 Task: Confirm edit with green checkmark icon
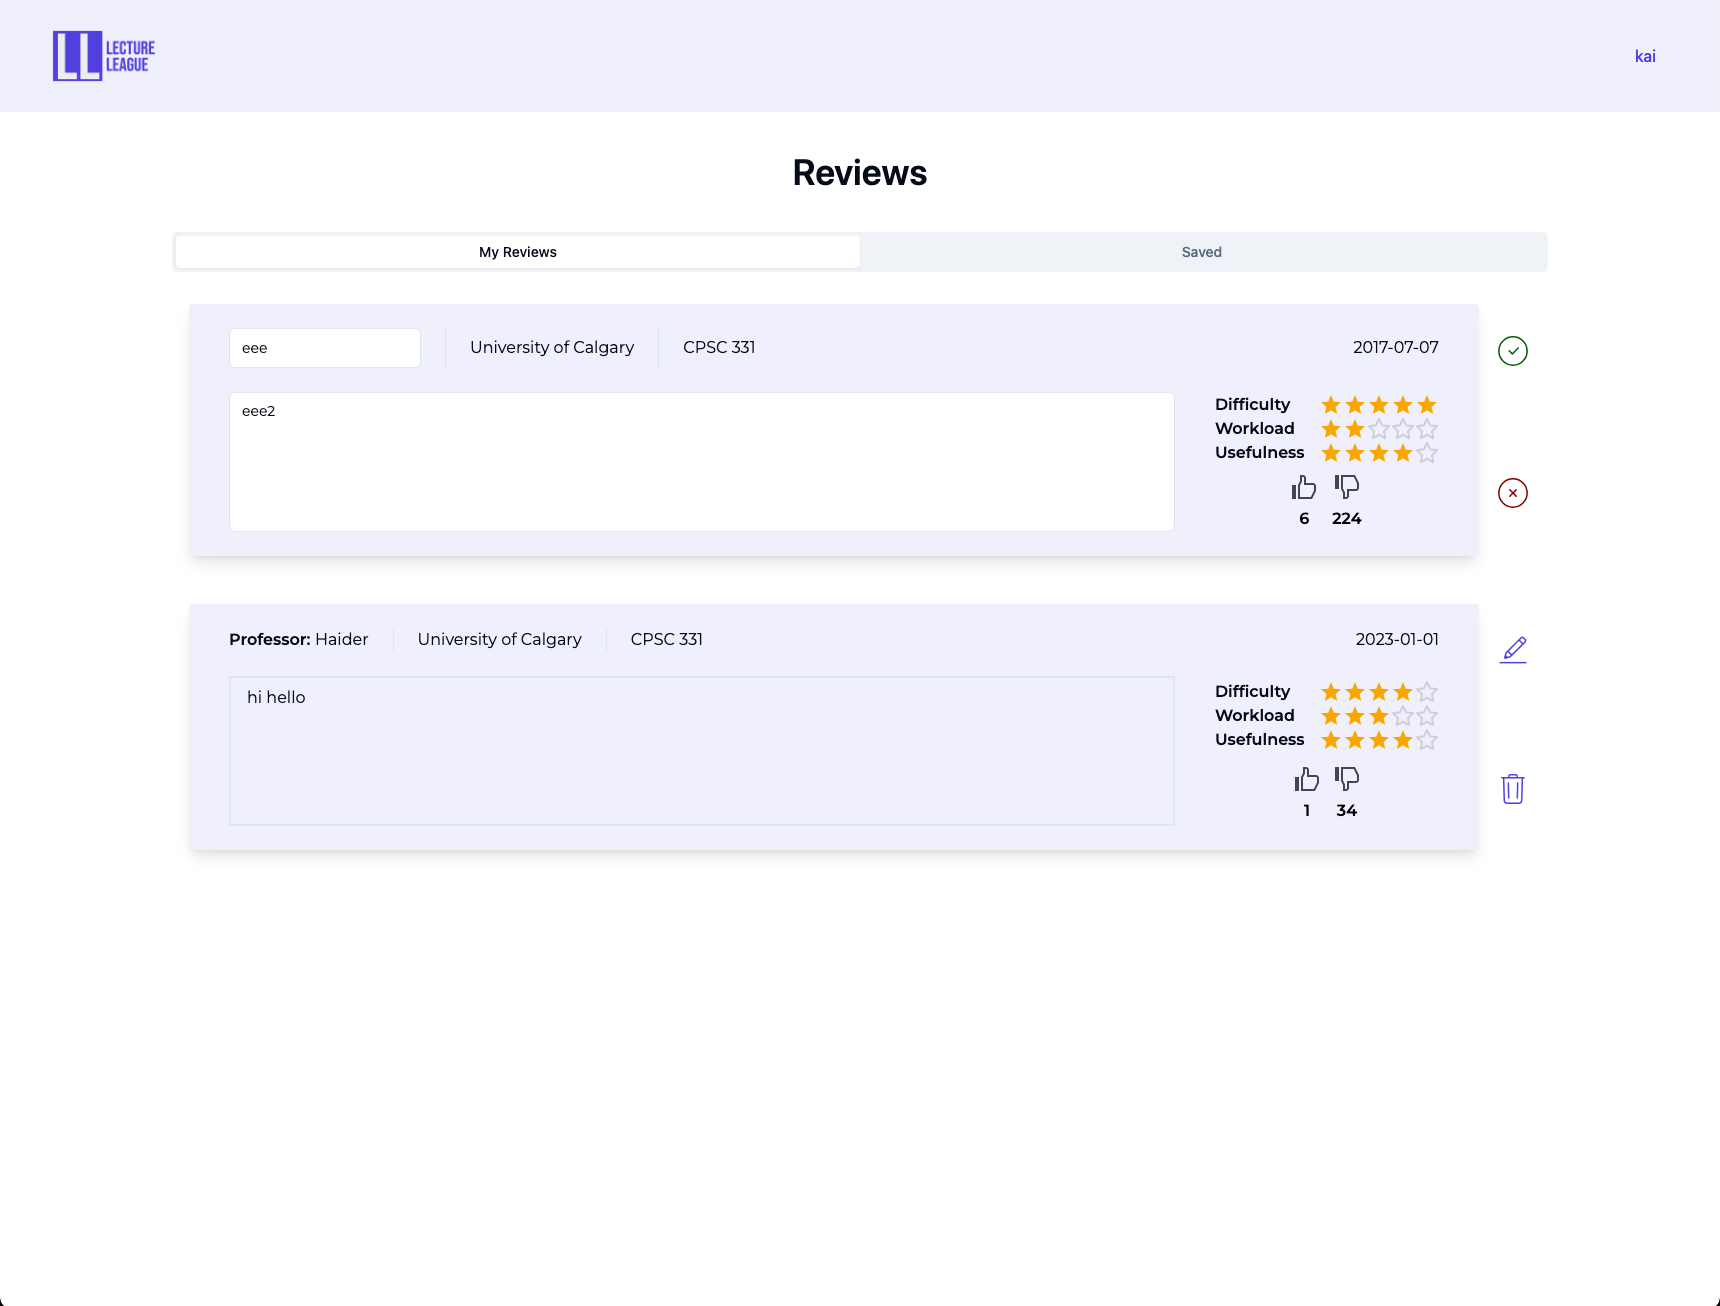(1512, 351)
